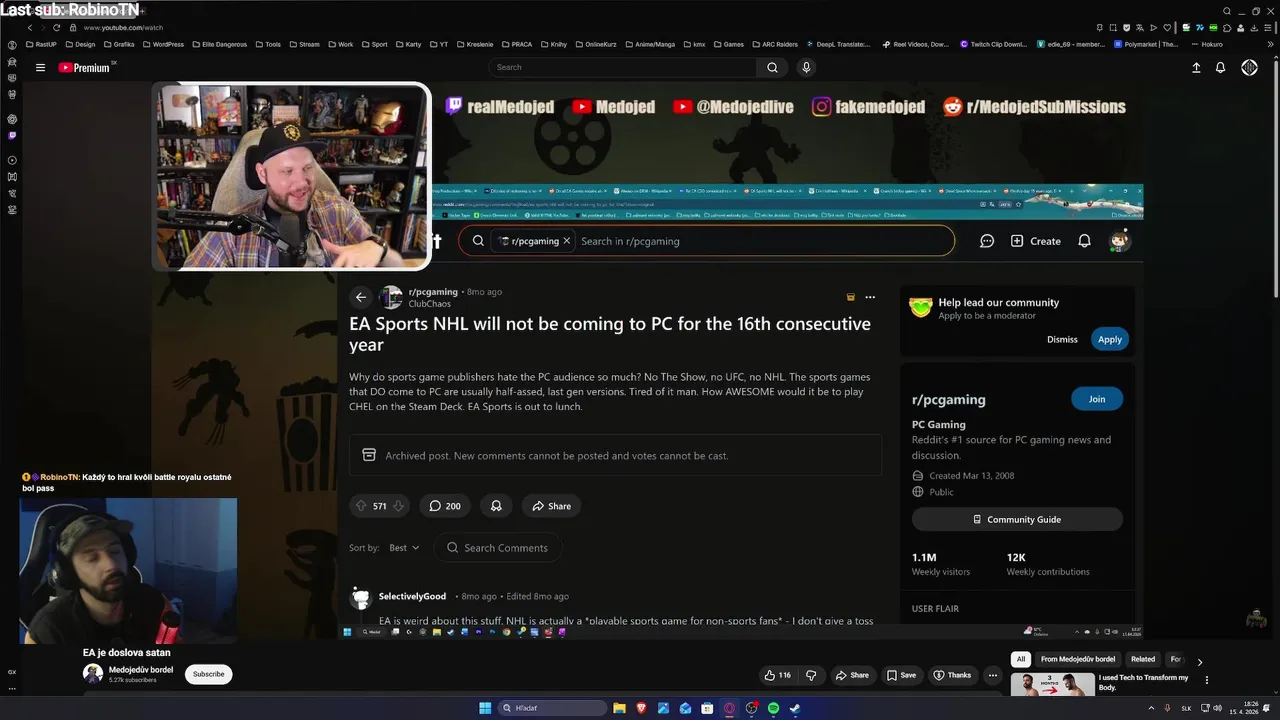Open the 'Games' bookmarks folder
Screen dimensions: 1280x720
click(x=728, y=44)
